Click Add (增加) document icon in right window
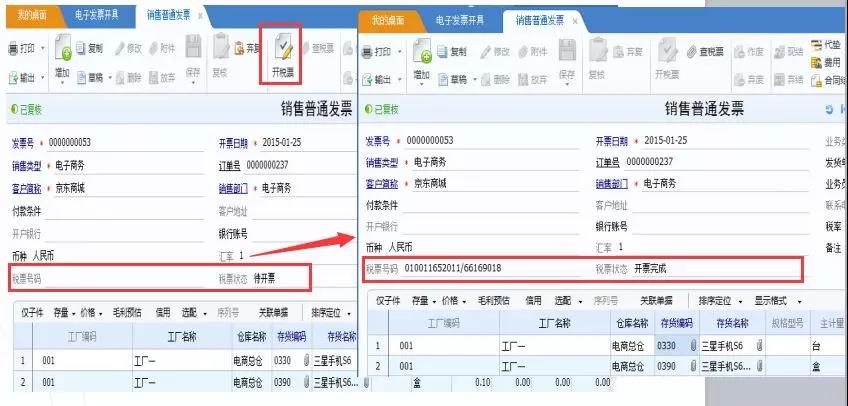 click(x=422, y=51)
